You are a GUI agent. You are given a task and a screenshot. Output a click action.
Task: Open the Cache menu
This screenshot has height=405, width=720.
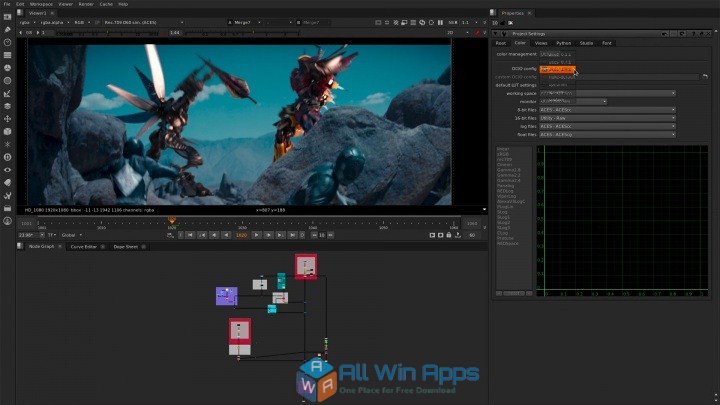coord(106,4)
